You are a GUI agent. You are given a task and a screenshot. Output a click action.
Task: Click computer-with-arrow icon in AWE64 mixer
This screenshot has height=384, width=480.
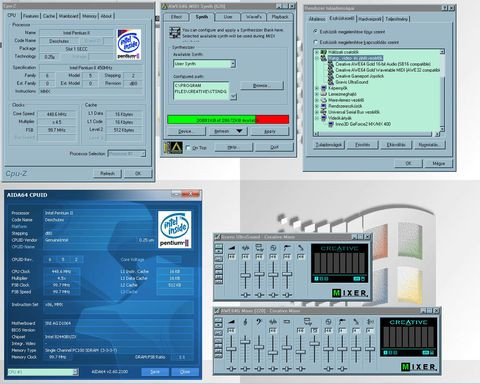[x=307, y=322]
